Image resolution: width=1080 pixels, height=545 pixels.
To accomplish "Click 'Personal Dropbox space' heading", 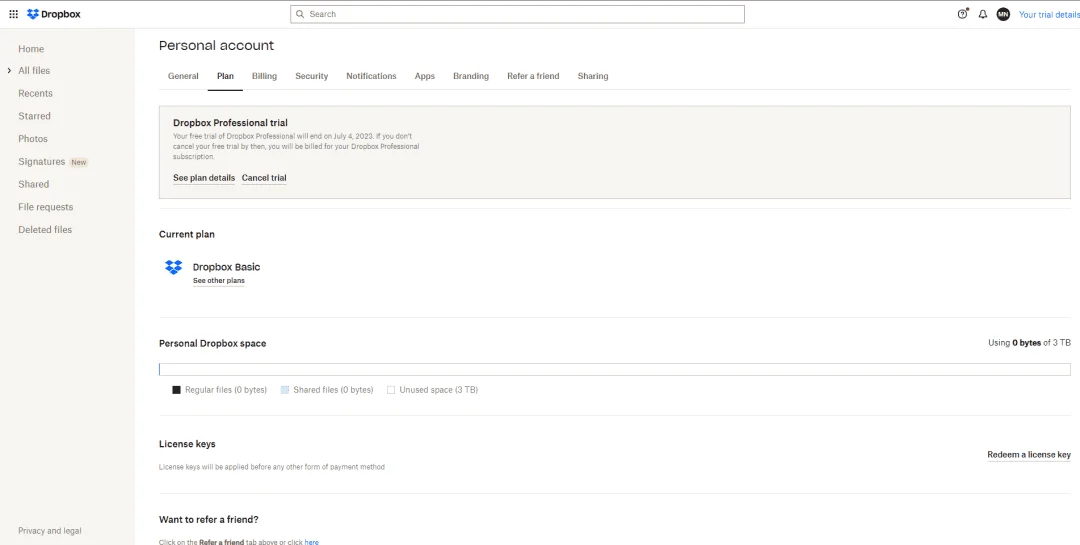I will [212, 343].
